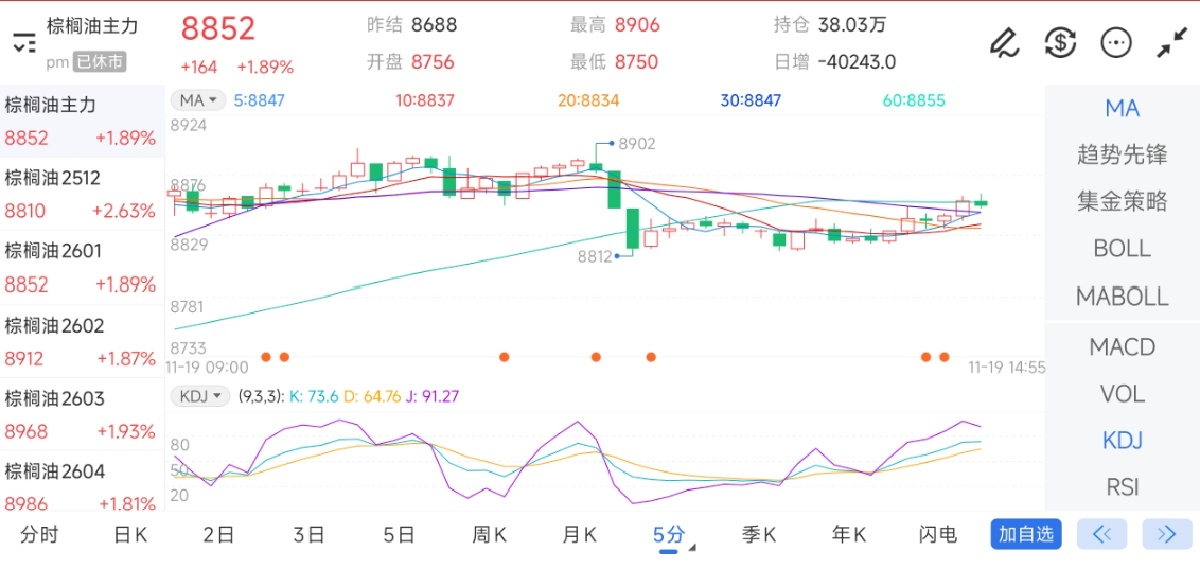This screenshot has width=1200, height=572.
Task: Go to previous contract with left chevrons
Action: point(1102,534)
